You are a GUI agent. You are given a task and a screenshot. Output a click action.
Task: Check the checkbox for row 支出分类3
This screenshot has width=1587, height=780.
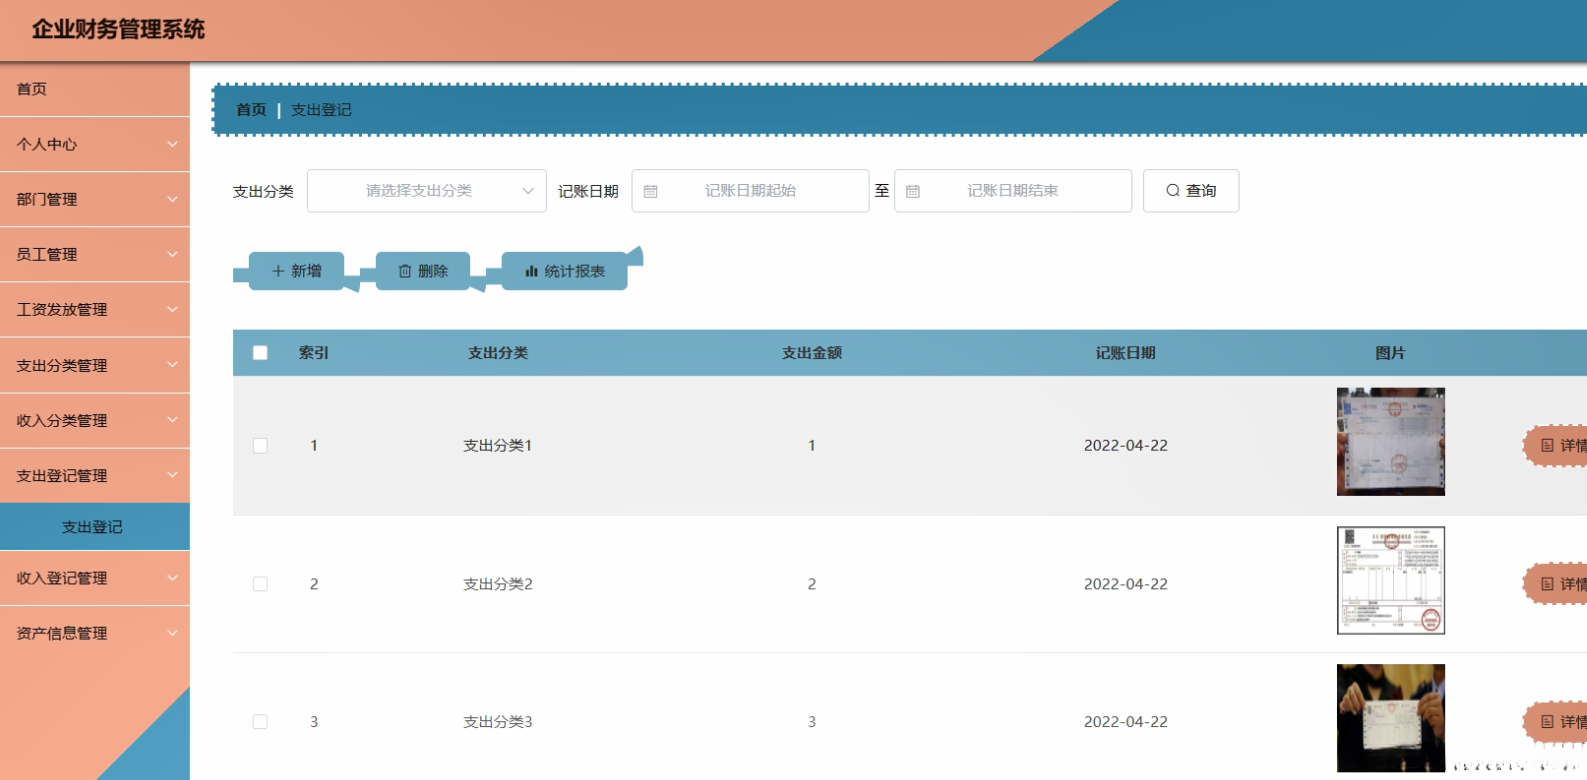click(260, 721)
